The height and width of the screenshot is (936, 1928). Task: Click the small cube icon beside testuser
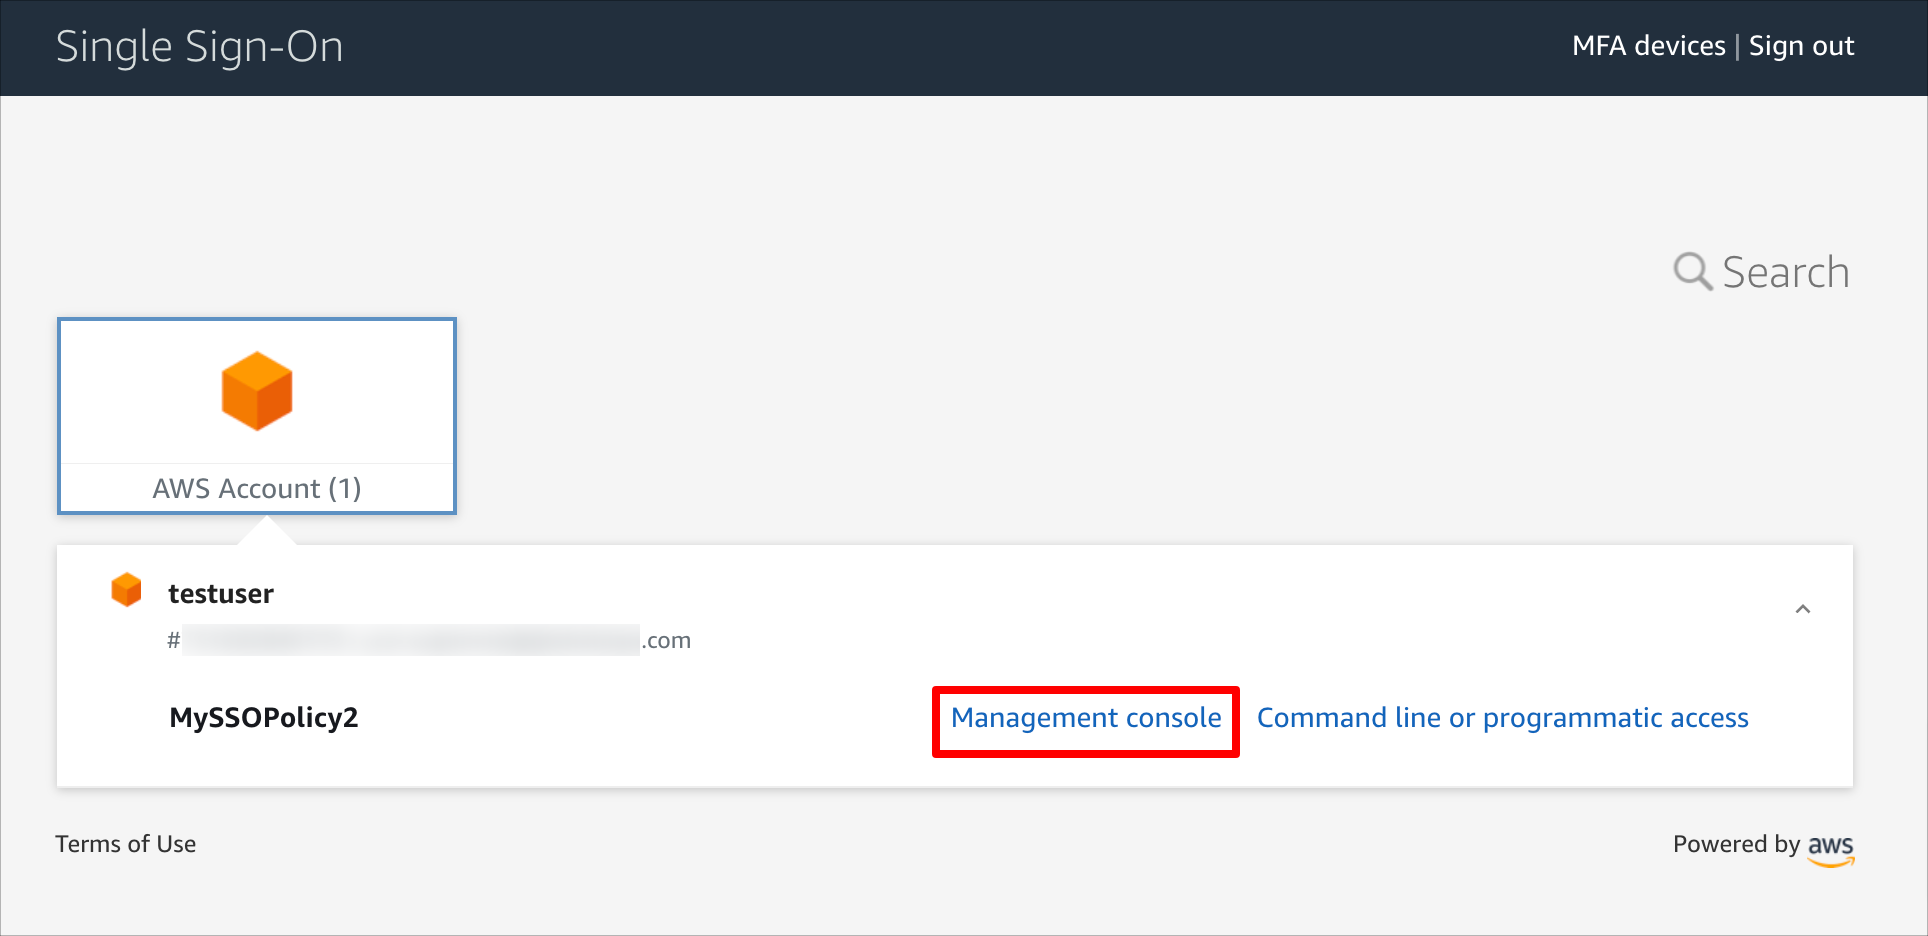(x=126, y=590)
